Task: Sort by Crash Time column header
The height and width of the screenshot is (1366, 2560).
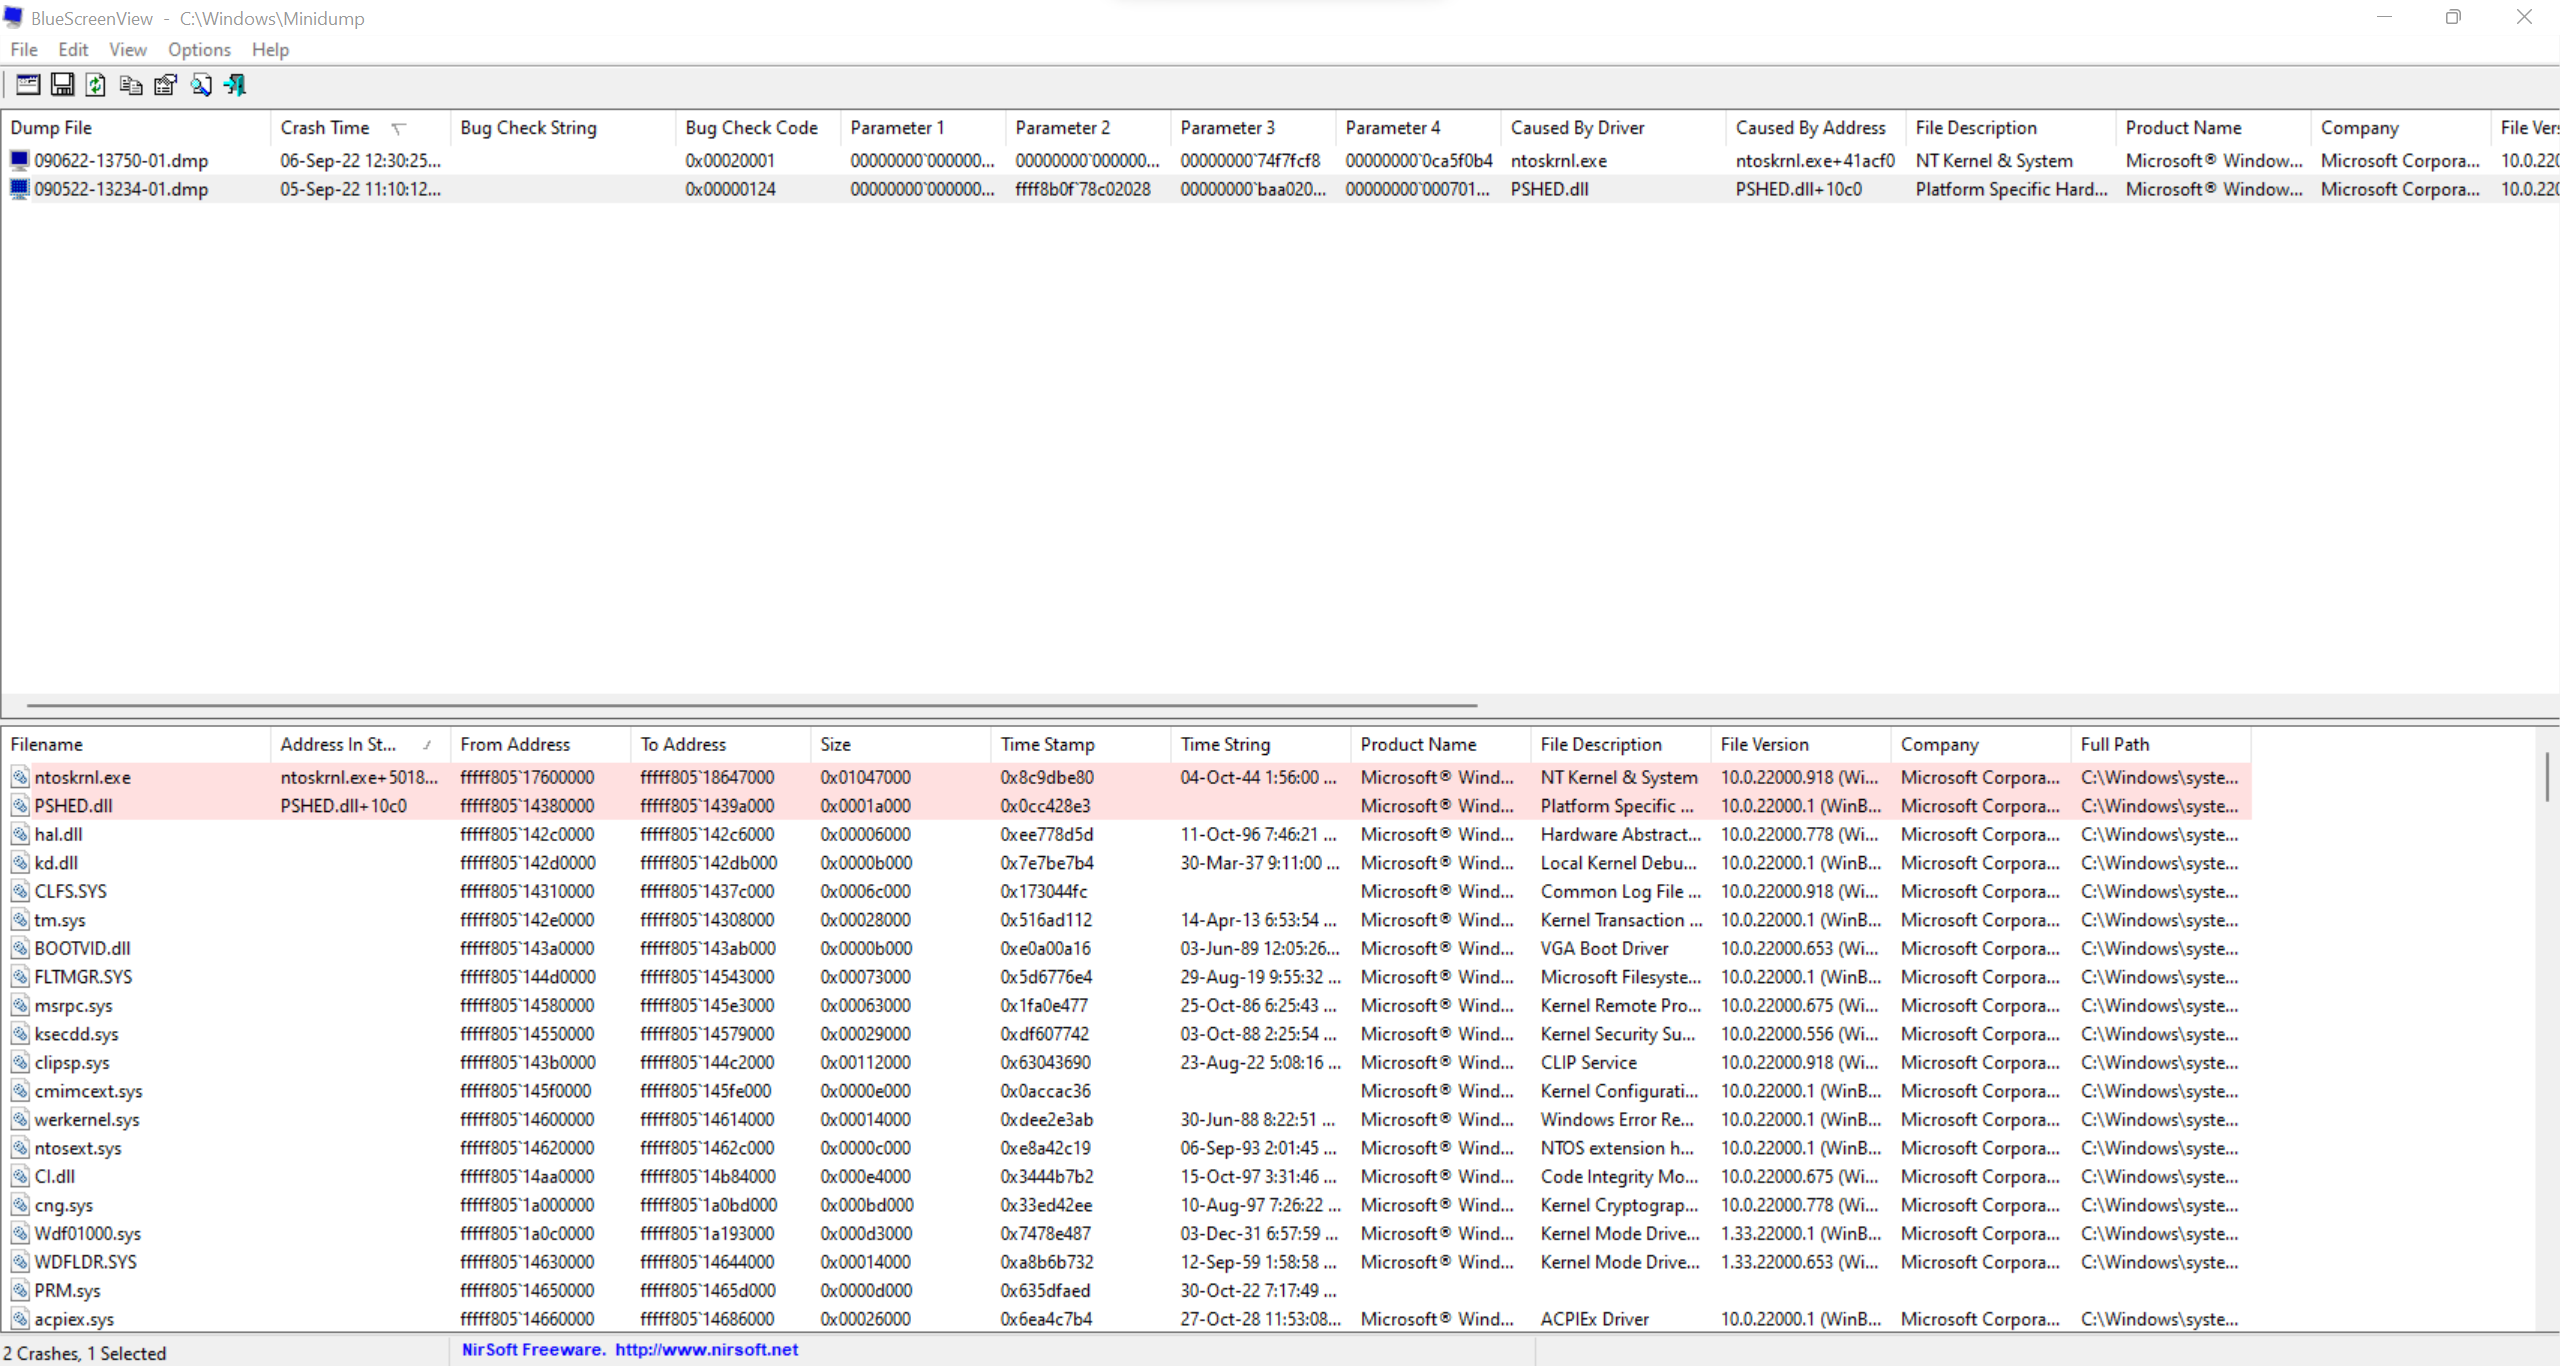Action: pos(325,128)
